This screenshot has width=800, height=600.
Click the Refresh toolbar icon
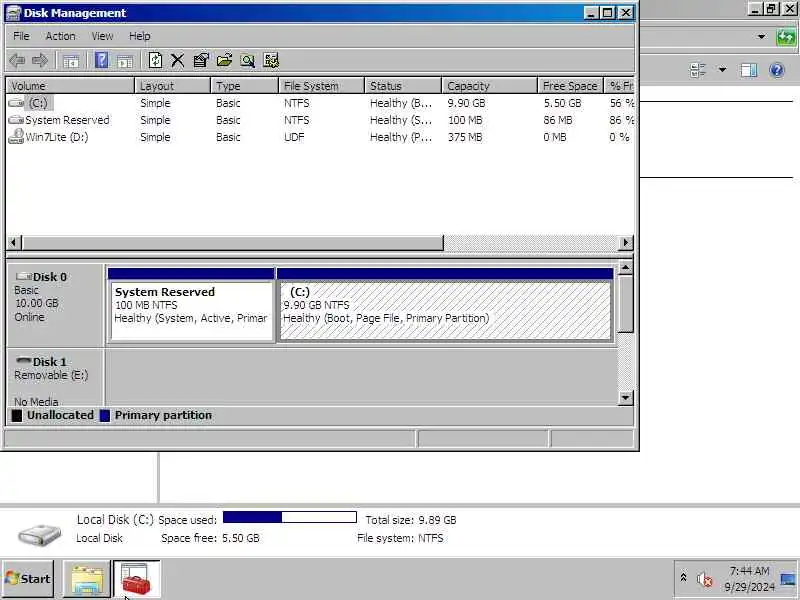click(155, 61)
